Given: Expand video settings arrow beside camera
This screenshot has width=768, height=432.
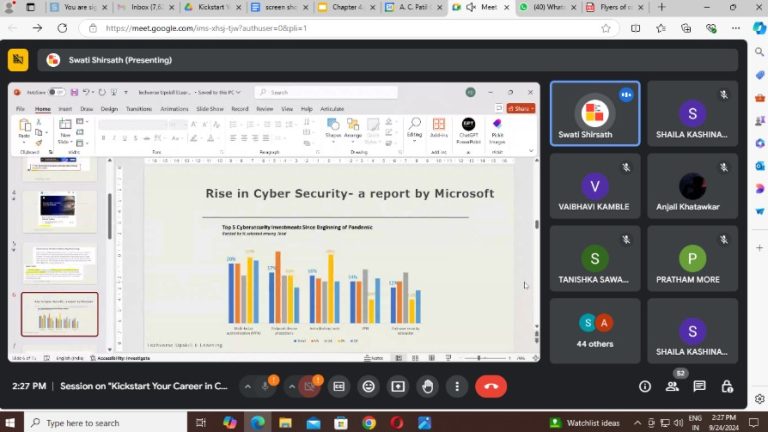Looking at the screenshot, I should 292,386.
